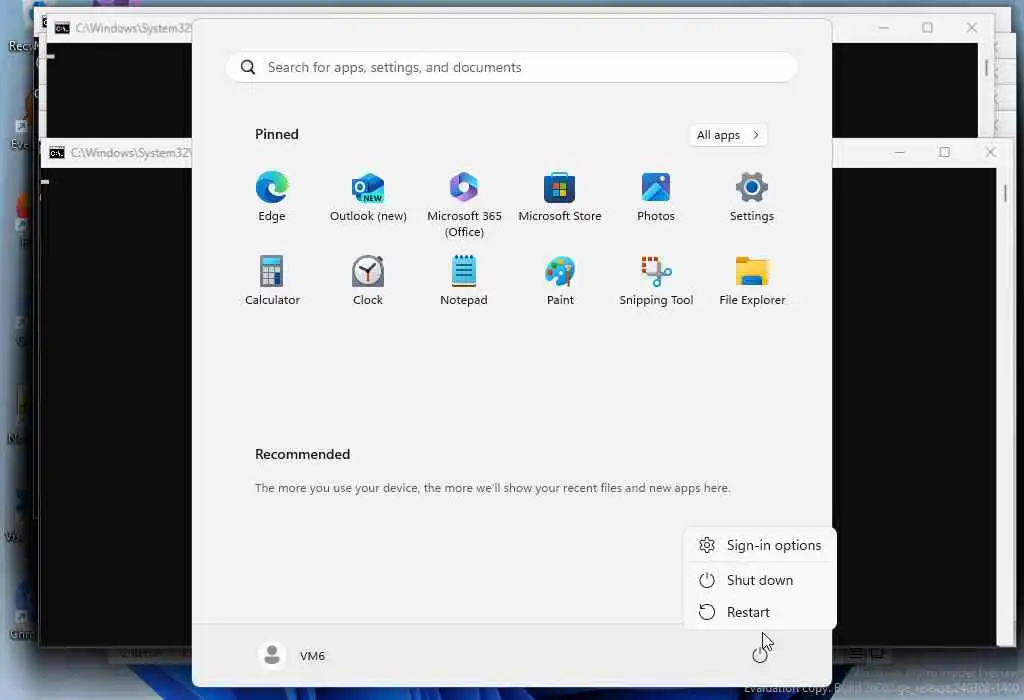This screenshot has height=700, width=1024.
Task: Click the upper Command Prompt title text
Action: (133, 28)
